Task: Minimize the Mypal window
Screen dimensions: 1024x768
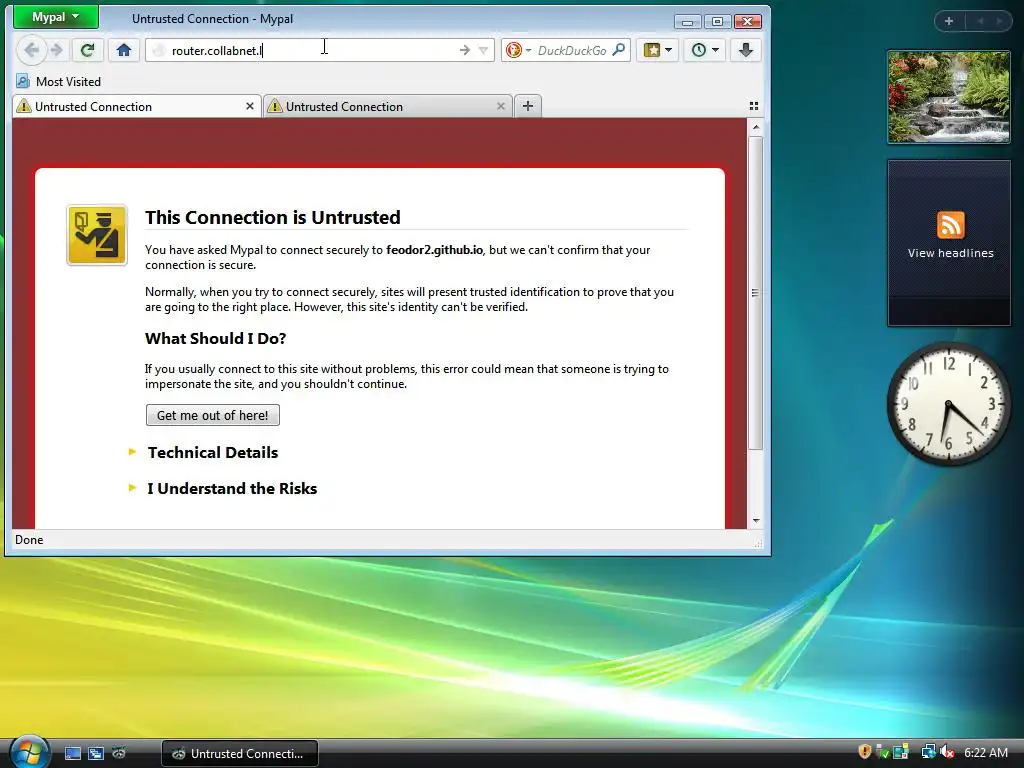Action: click(687, 22)
